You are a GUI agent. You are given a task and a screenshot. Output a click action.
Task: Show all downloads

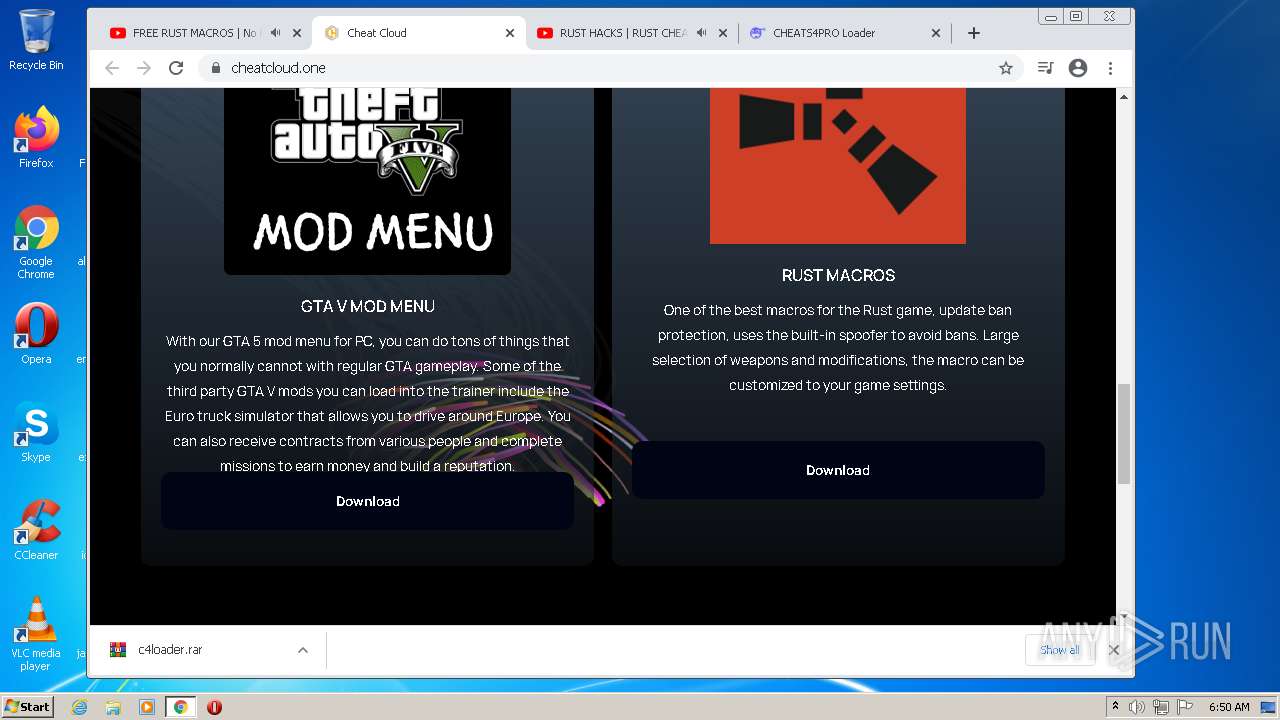click(1059, 650)
